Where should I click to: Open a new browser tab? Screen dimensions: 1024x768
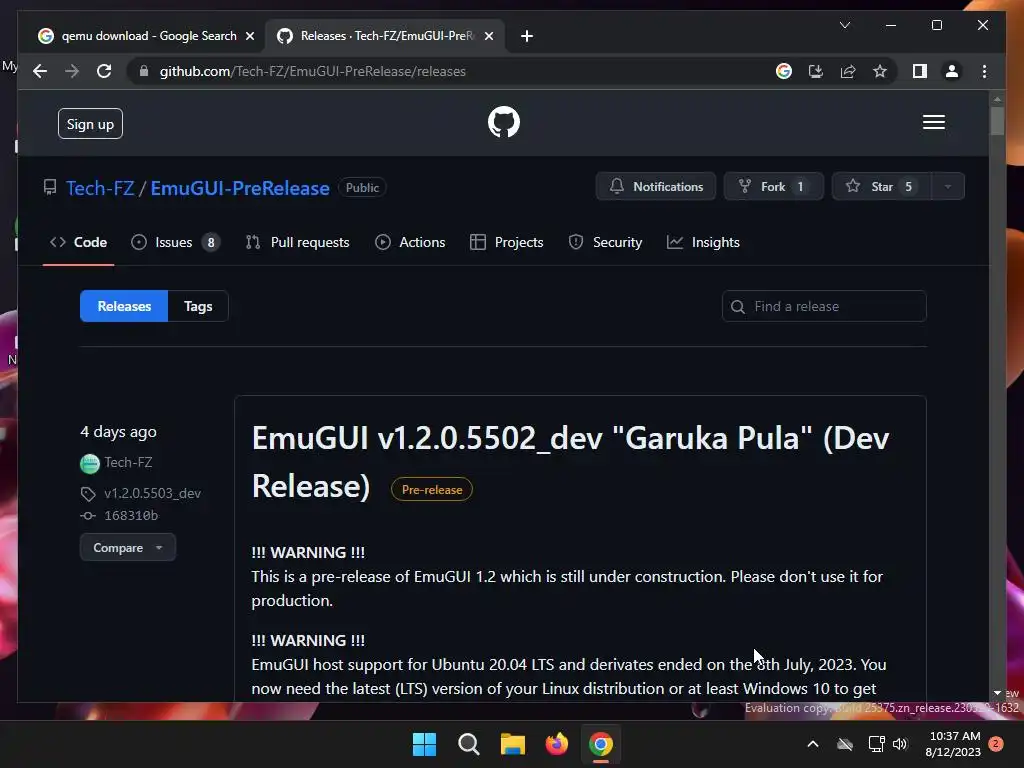click(x=527, y=36)
